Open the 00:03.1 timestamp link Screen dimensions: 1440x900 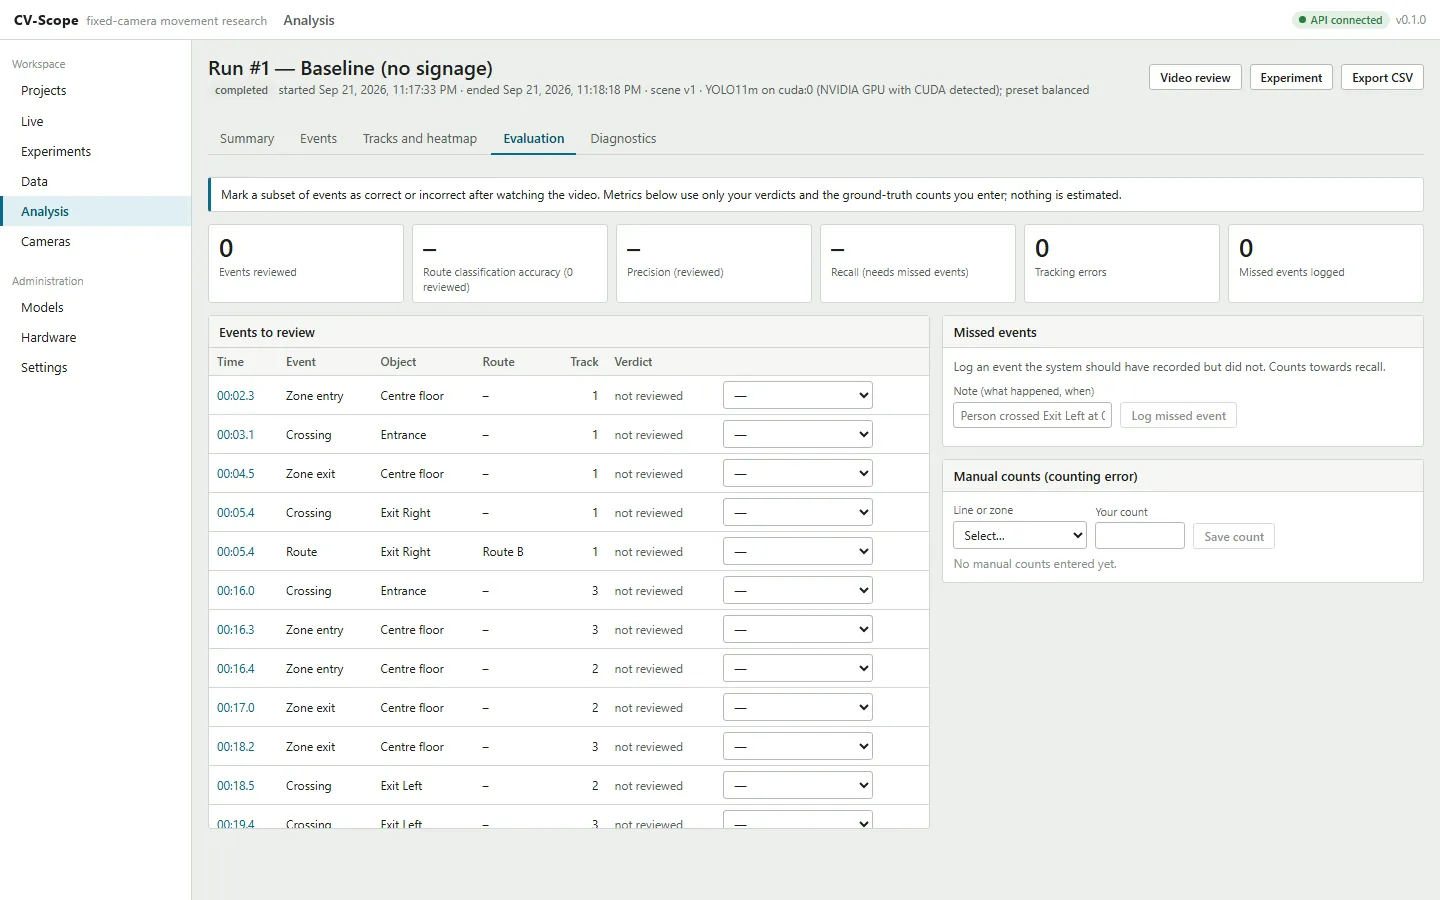(x=236, y=435)
